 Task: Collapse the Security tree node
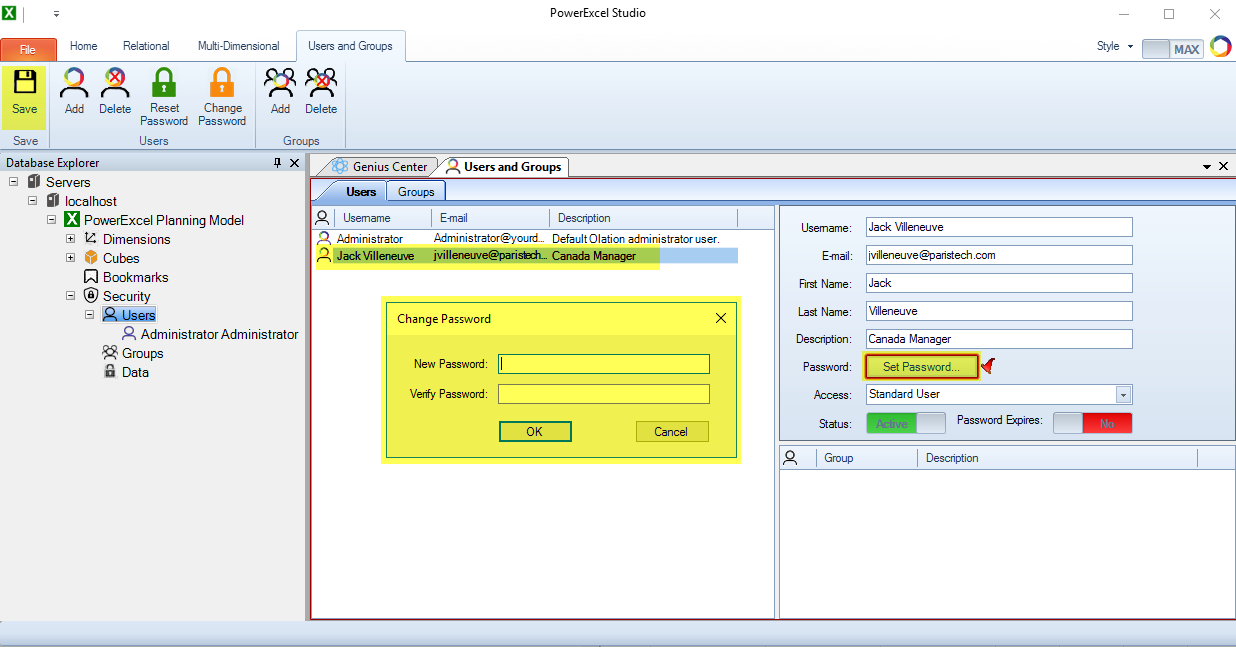(70, 296)
